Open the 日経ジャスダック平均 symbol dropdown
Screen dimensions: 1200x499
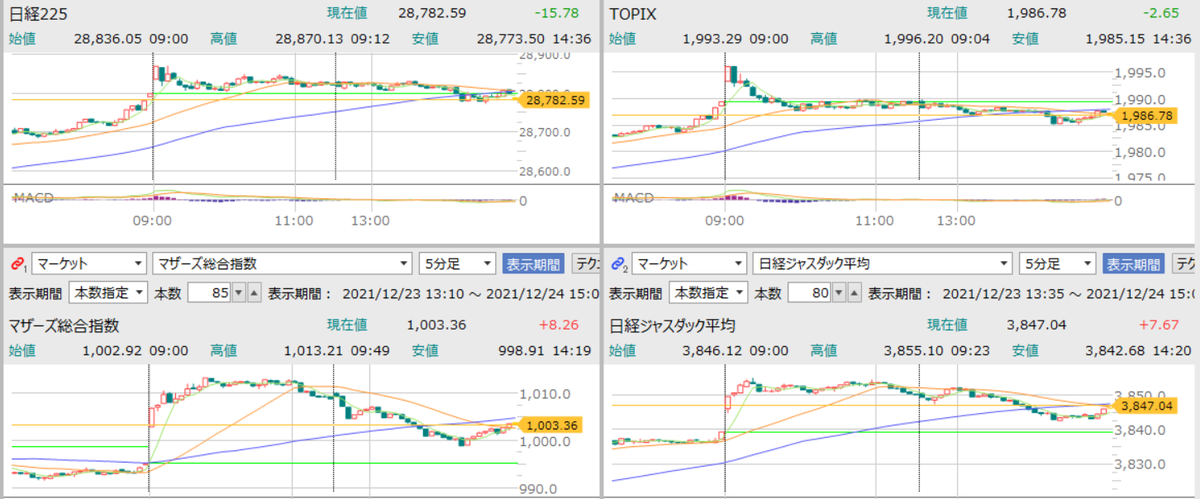tap(882, 264)
